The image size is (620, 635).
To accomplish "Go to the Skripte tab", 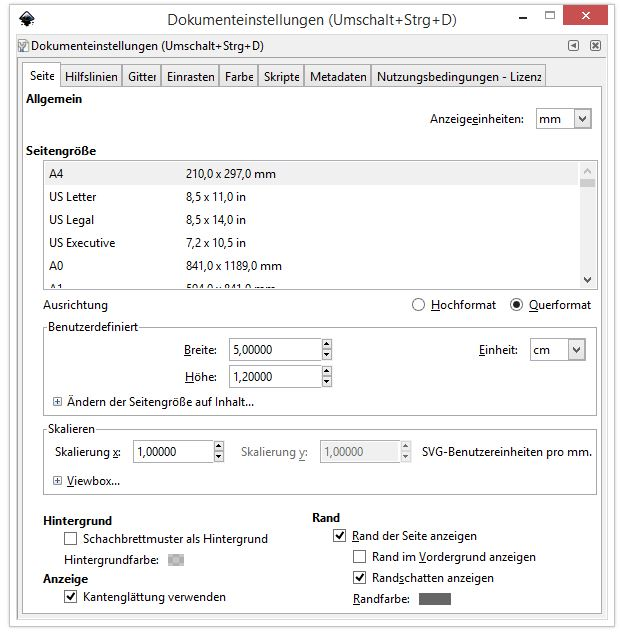I will tap(281, 77).
